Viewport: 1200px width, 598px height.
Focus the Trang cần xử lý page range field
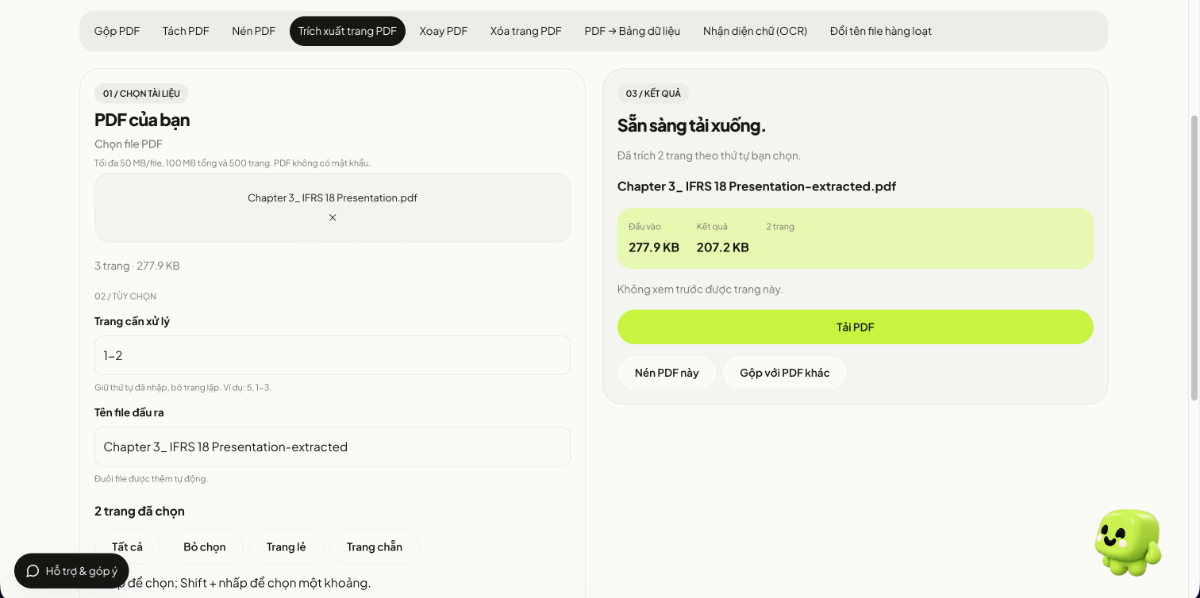click(332, 355)
